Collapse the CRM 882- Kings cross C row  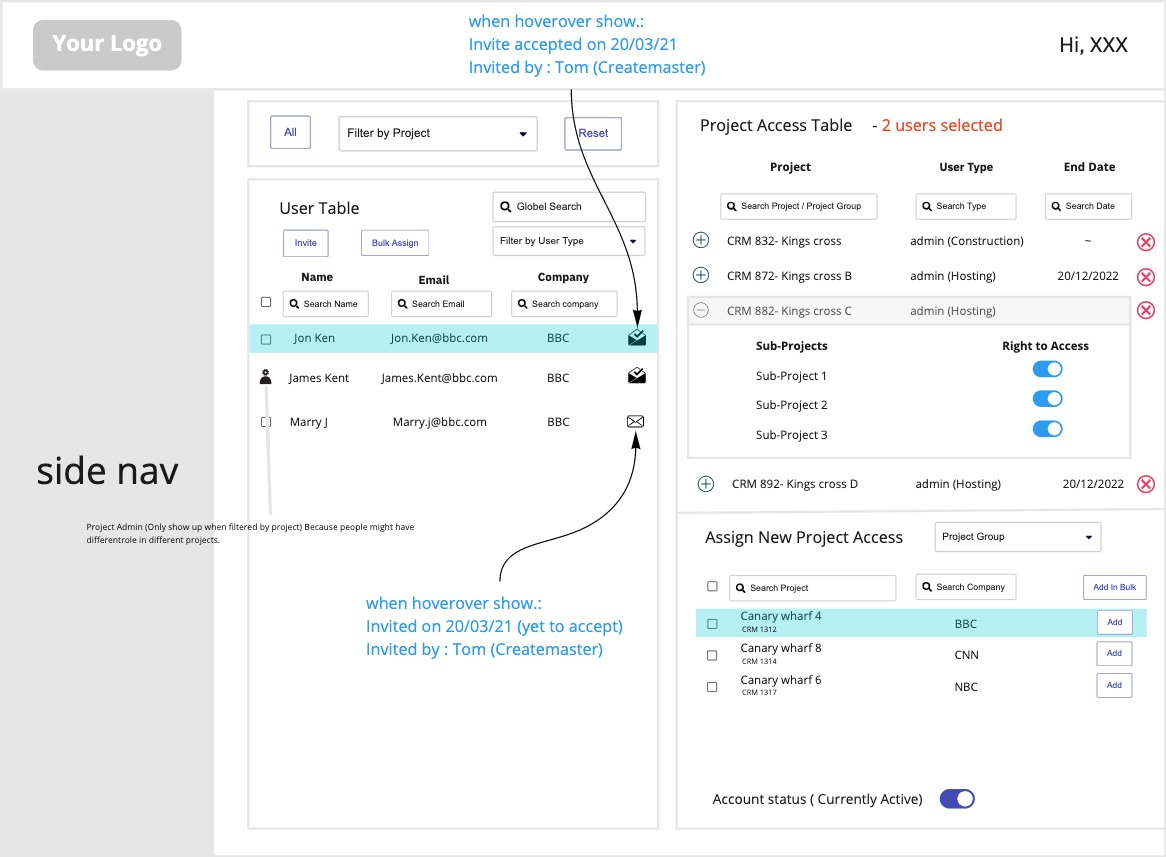coord(701,311)
